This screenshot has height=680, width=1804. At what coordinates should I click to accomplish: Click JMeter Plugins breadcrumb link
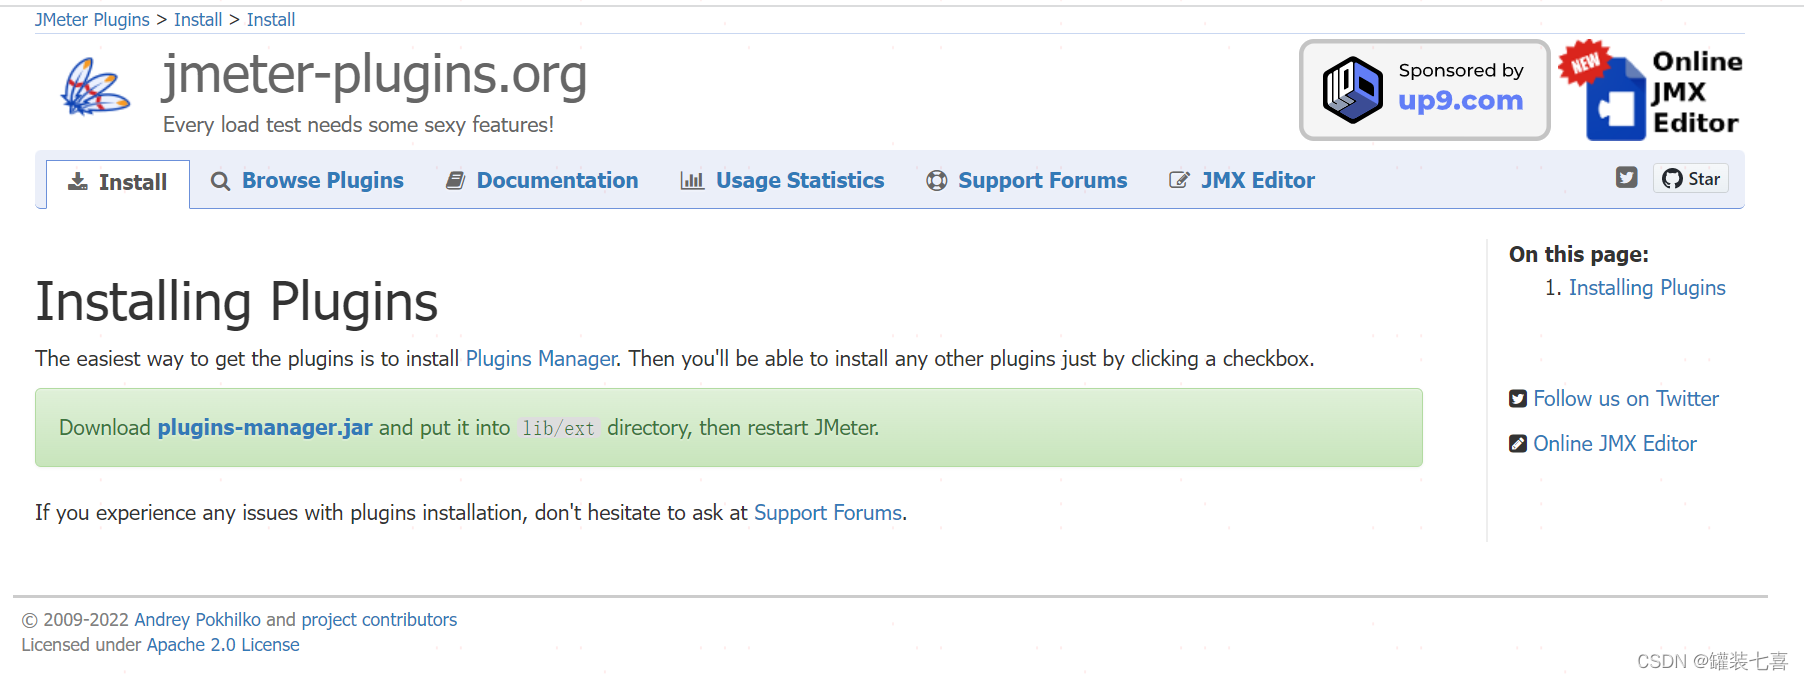coord(92,20)
